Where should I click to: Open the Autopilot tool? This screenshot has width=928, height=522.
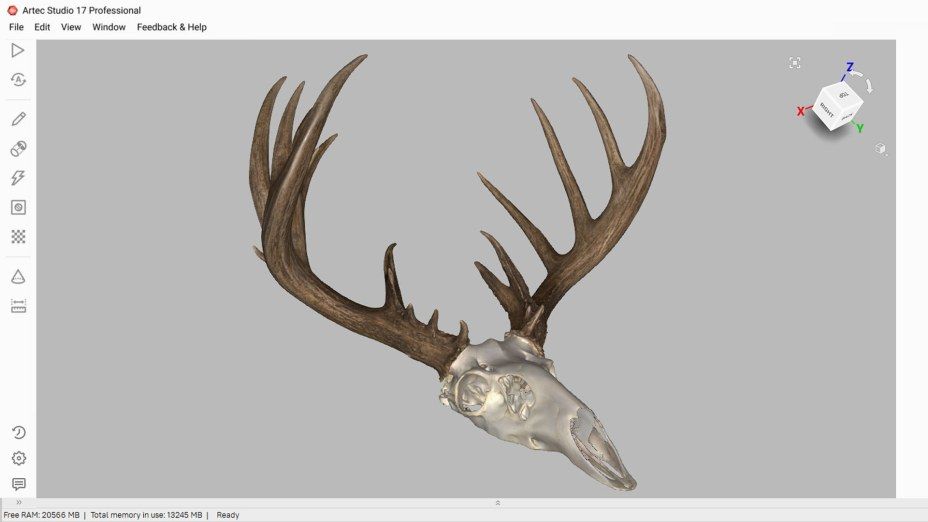pyautogui.click(x=18, y=80)
